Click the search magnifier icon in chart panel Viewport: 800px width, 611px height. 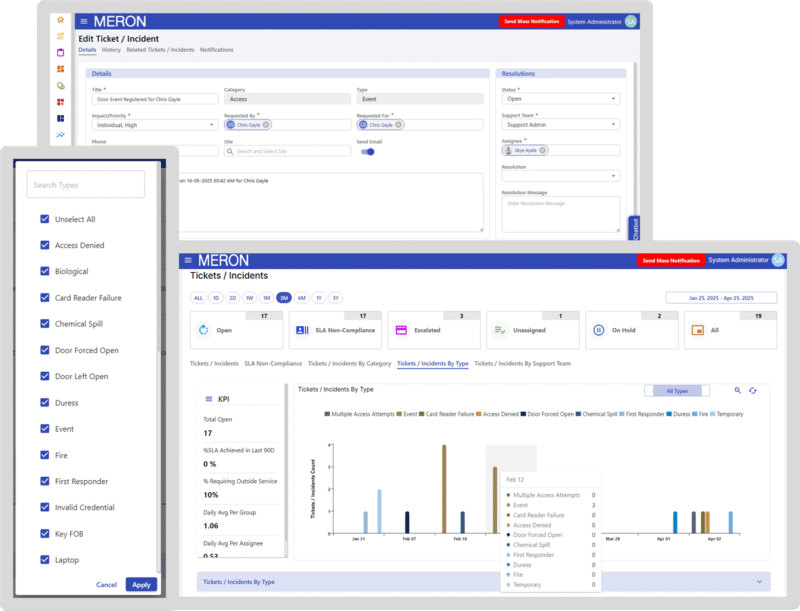click(738, 390)
